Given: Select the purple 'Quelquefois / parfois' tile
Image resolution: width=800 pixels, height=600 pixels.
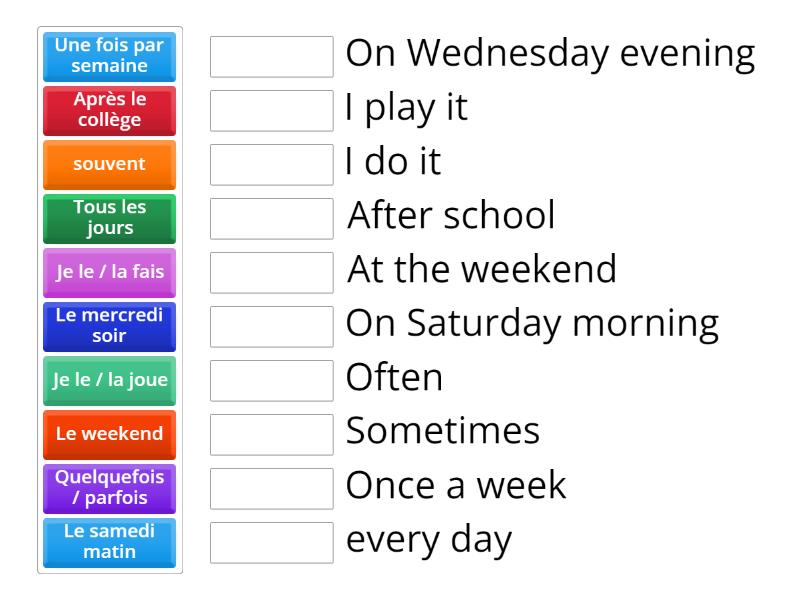Looking at the screenshot, I should tap(109, 489).
